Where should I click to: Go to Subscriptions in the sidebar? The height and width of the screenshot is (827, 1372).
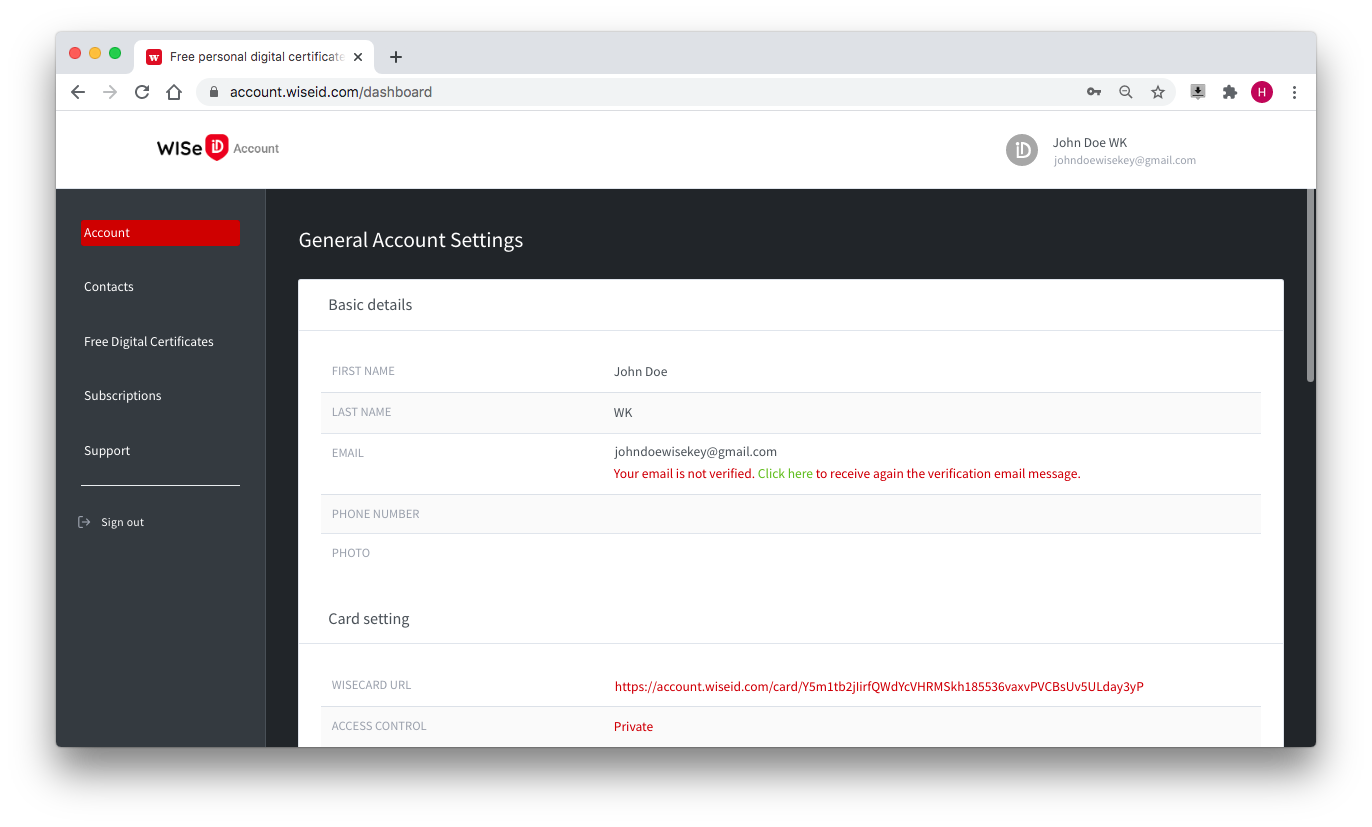pos(123,396)
